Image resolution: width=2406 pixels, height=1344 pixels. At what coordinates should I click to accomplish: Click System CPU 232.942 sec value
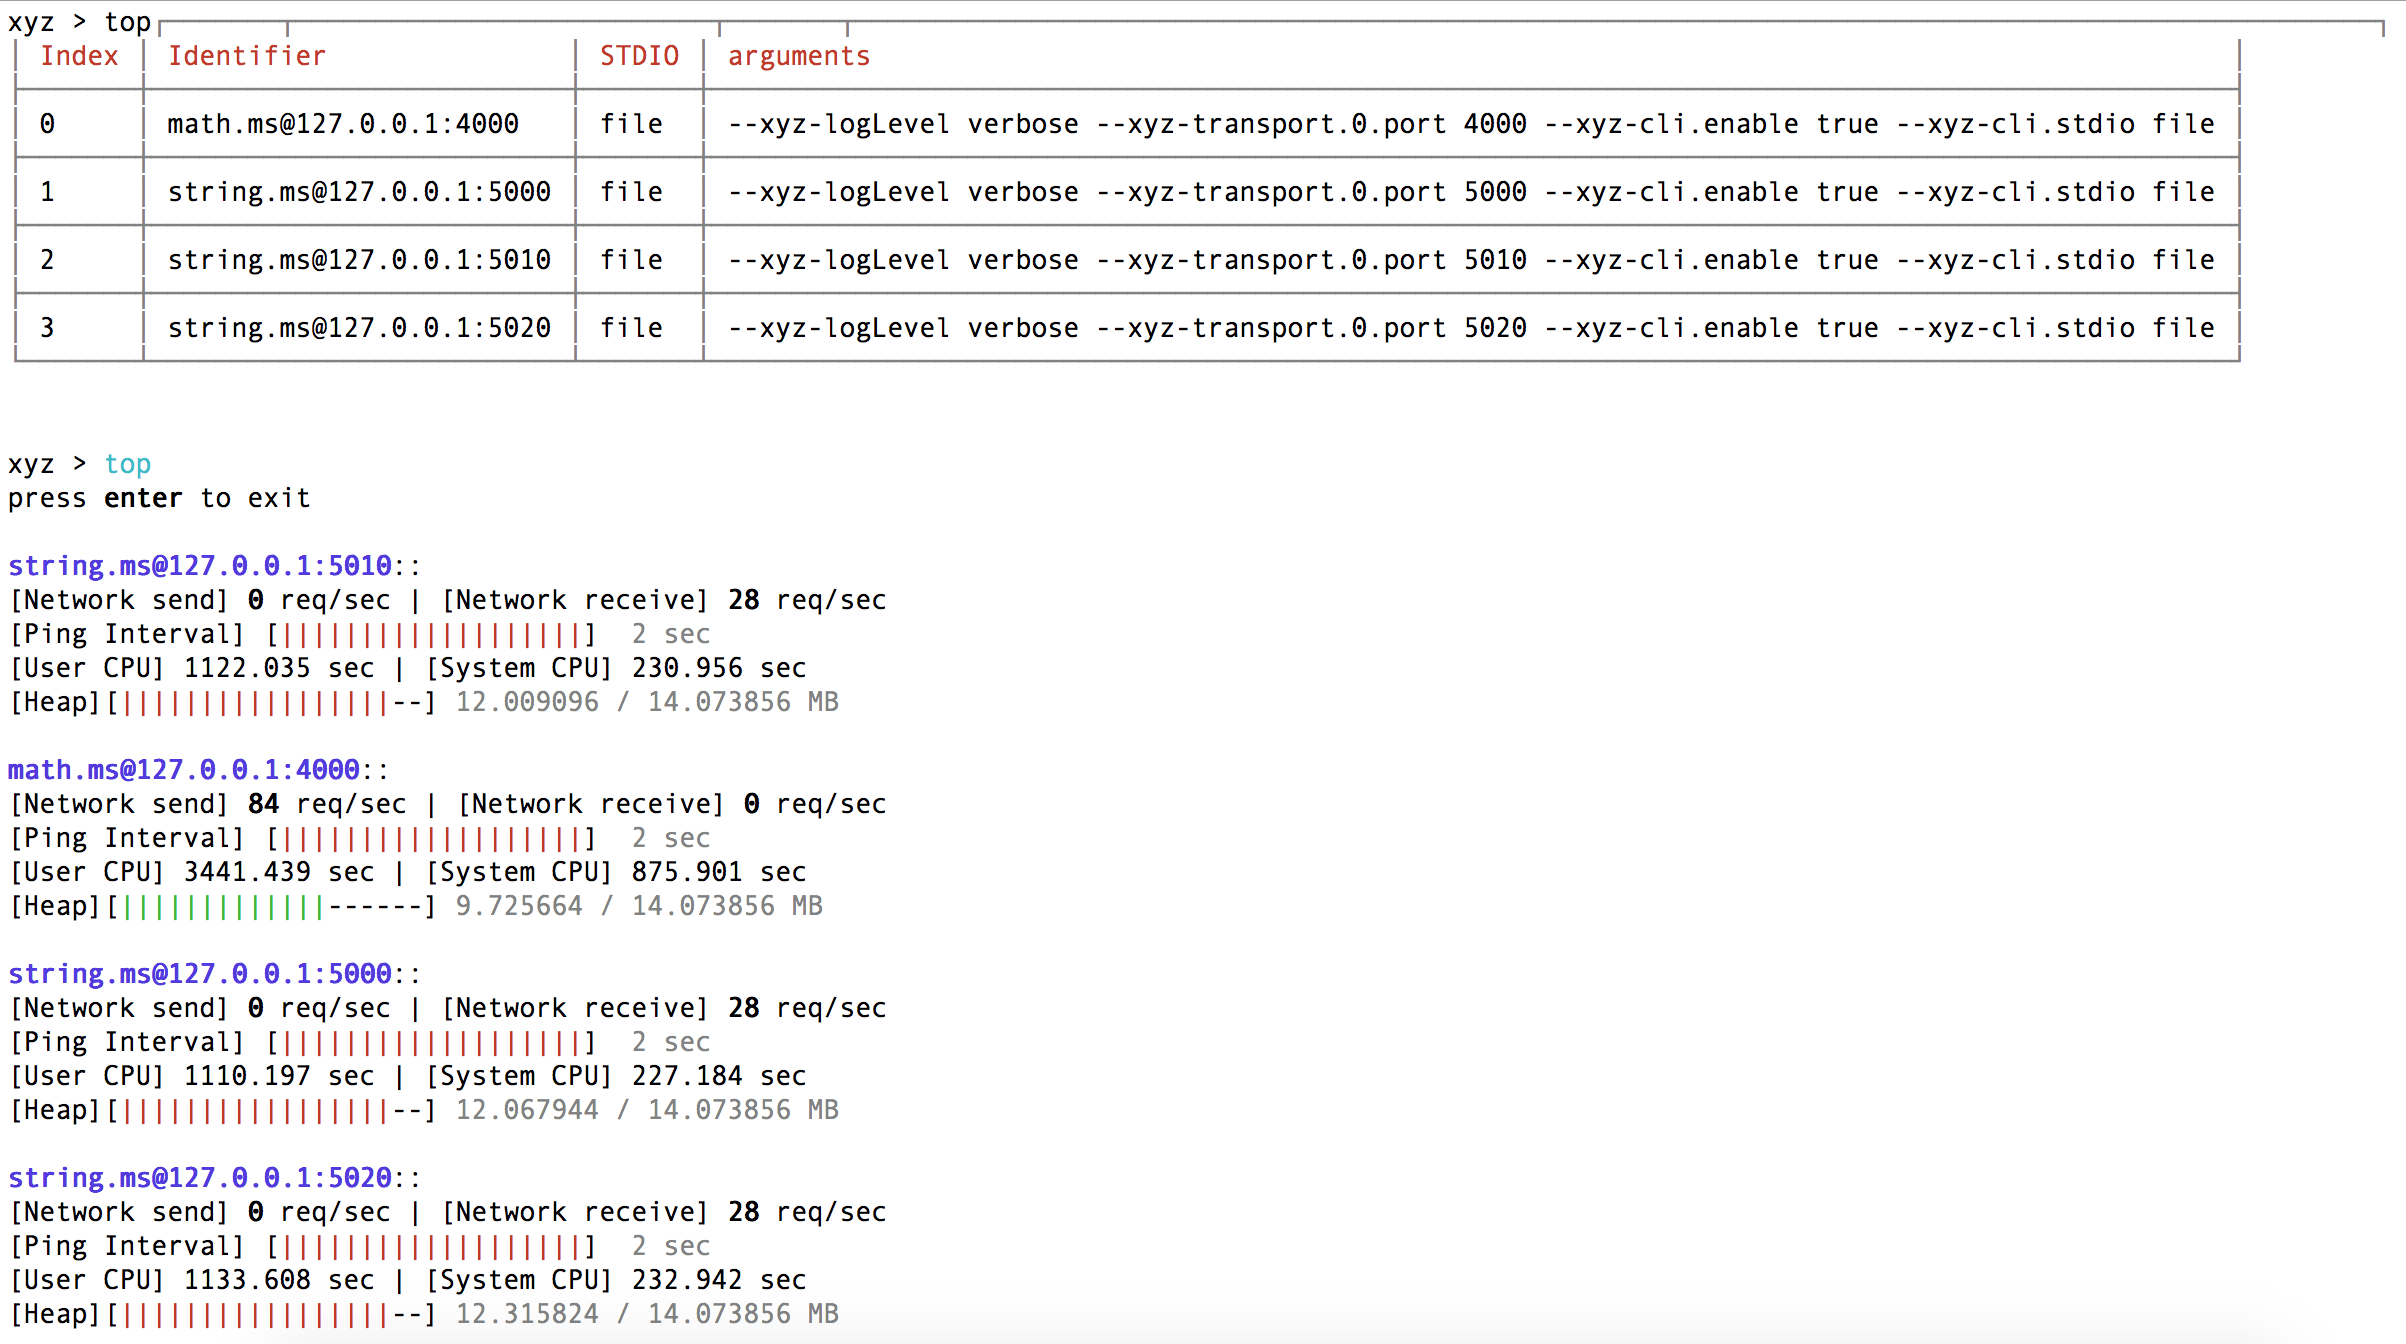[x=719, y=1280]
